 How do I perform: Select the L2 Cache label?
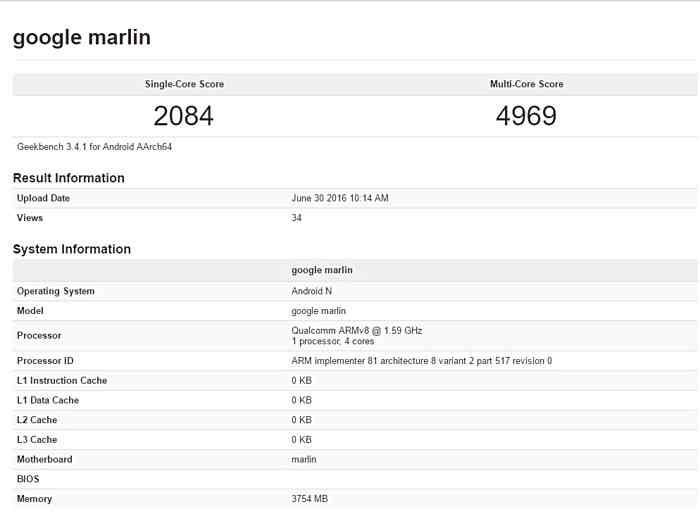click(x=37, y=419)
